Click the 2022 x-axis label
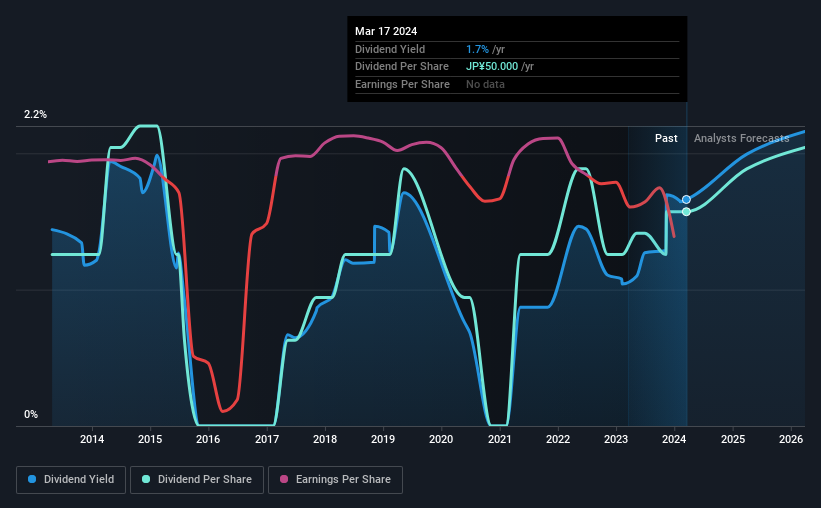Image resolution: width=821 pixels, height=508 pixels. point(558,439)
